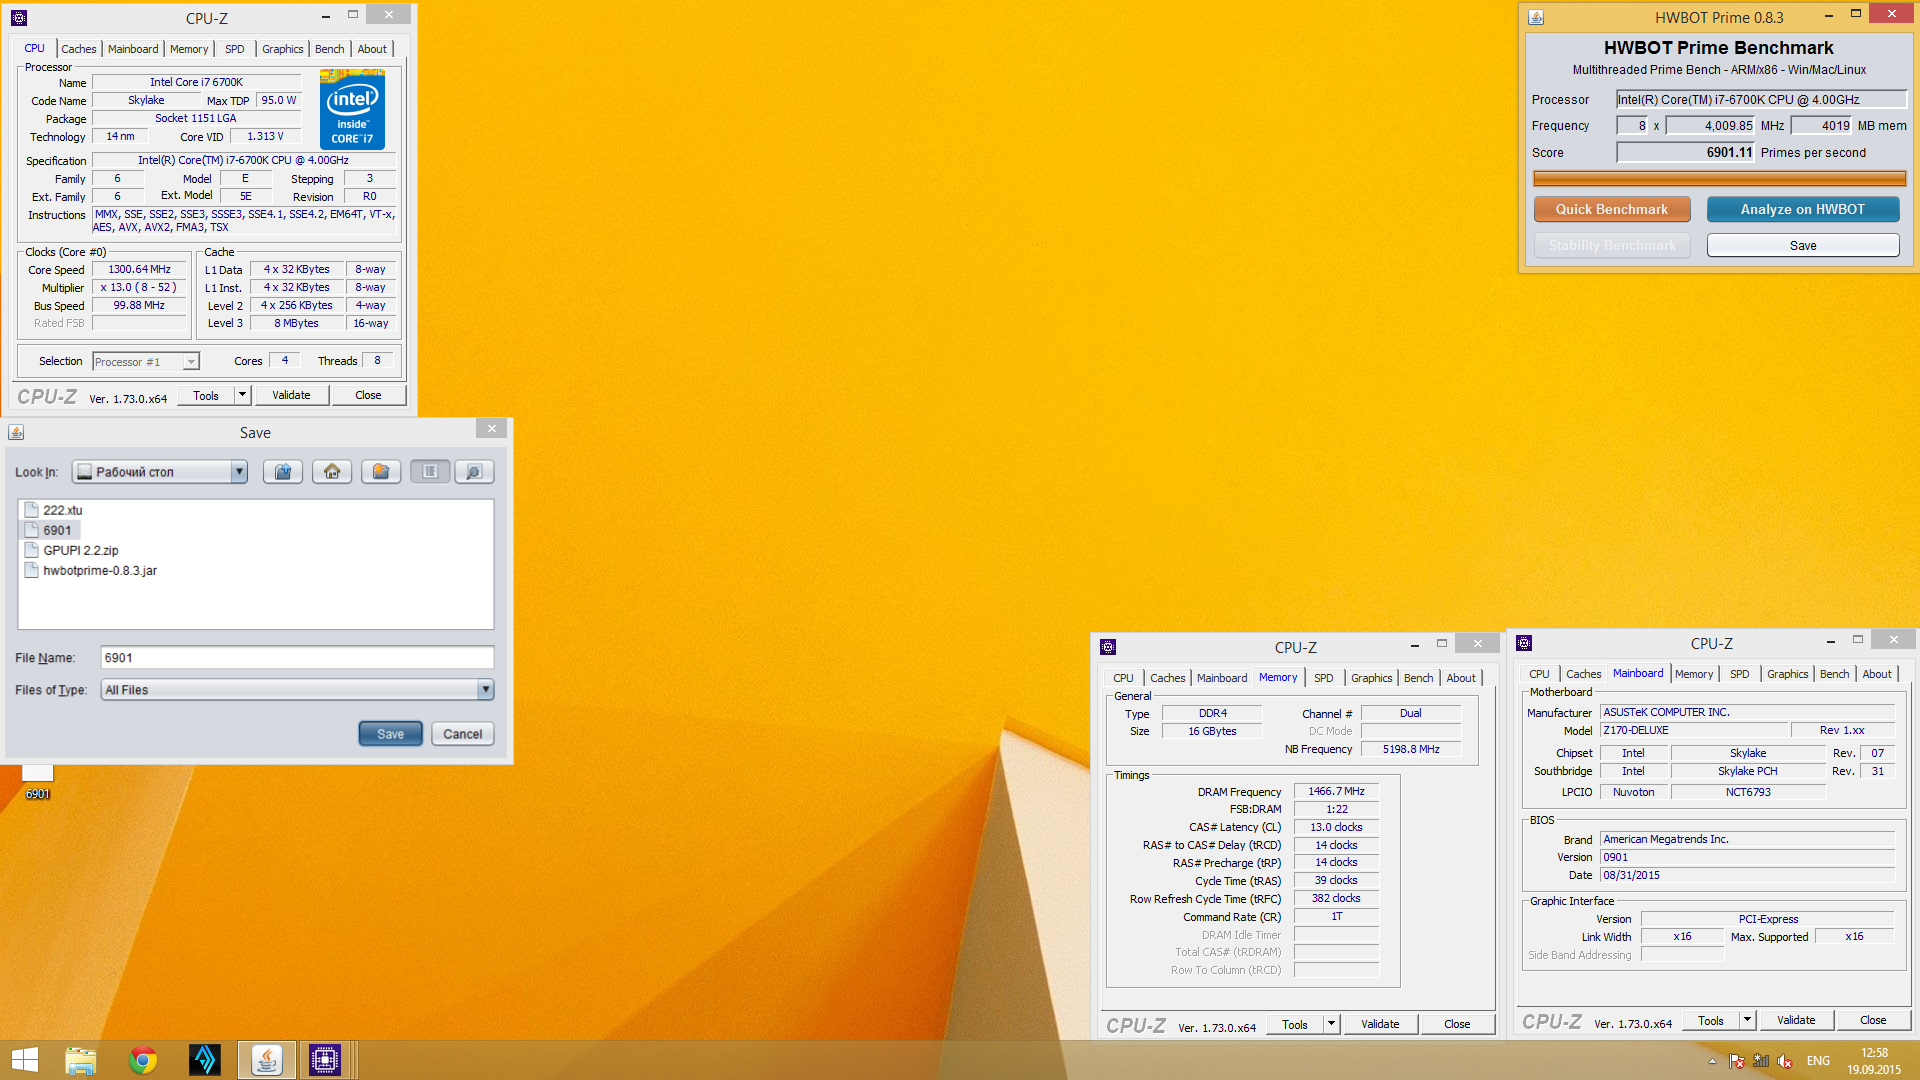Click the HWBOT Prime progress bar
This screenshot has width=1920, height=1080.
click(x=1719, y=179)
